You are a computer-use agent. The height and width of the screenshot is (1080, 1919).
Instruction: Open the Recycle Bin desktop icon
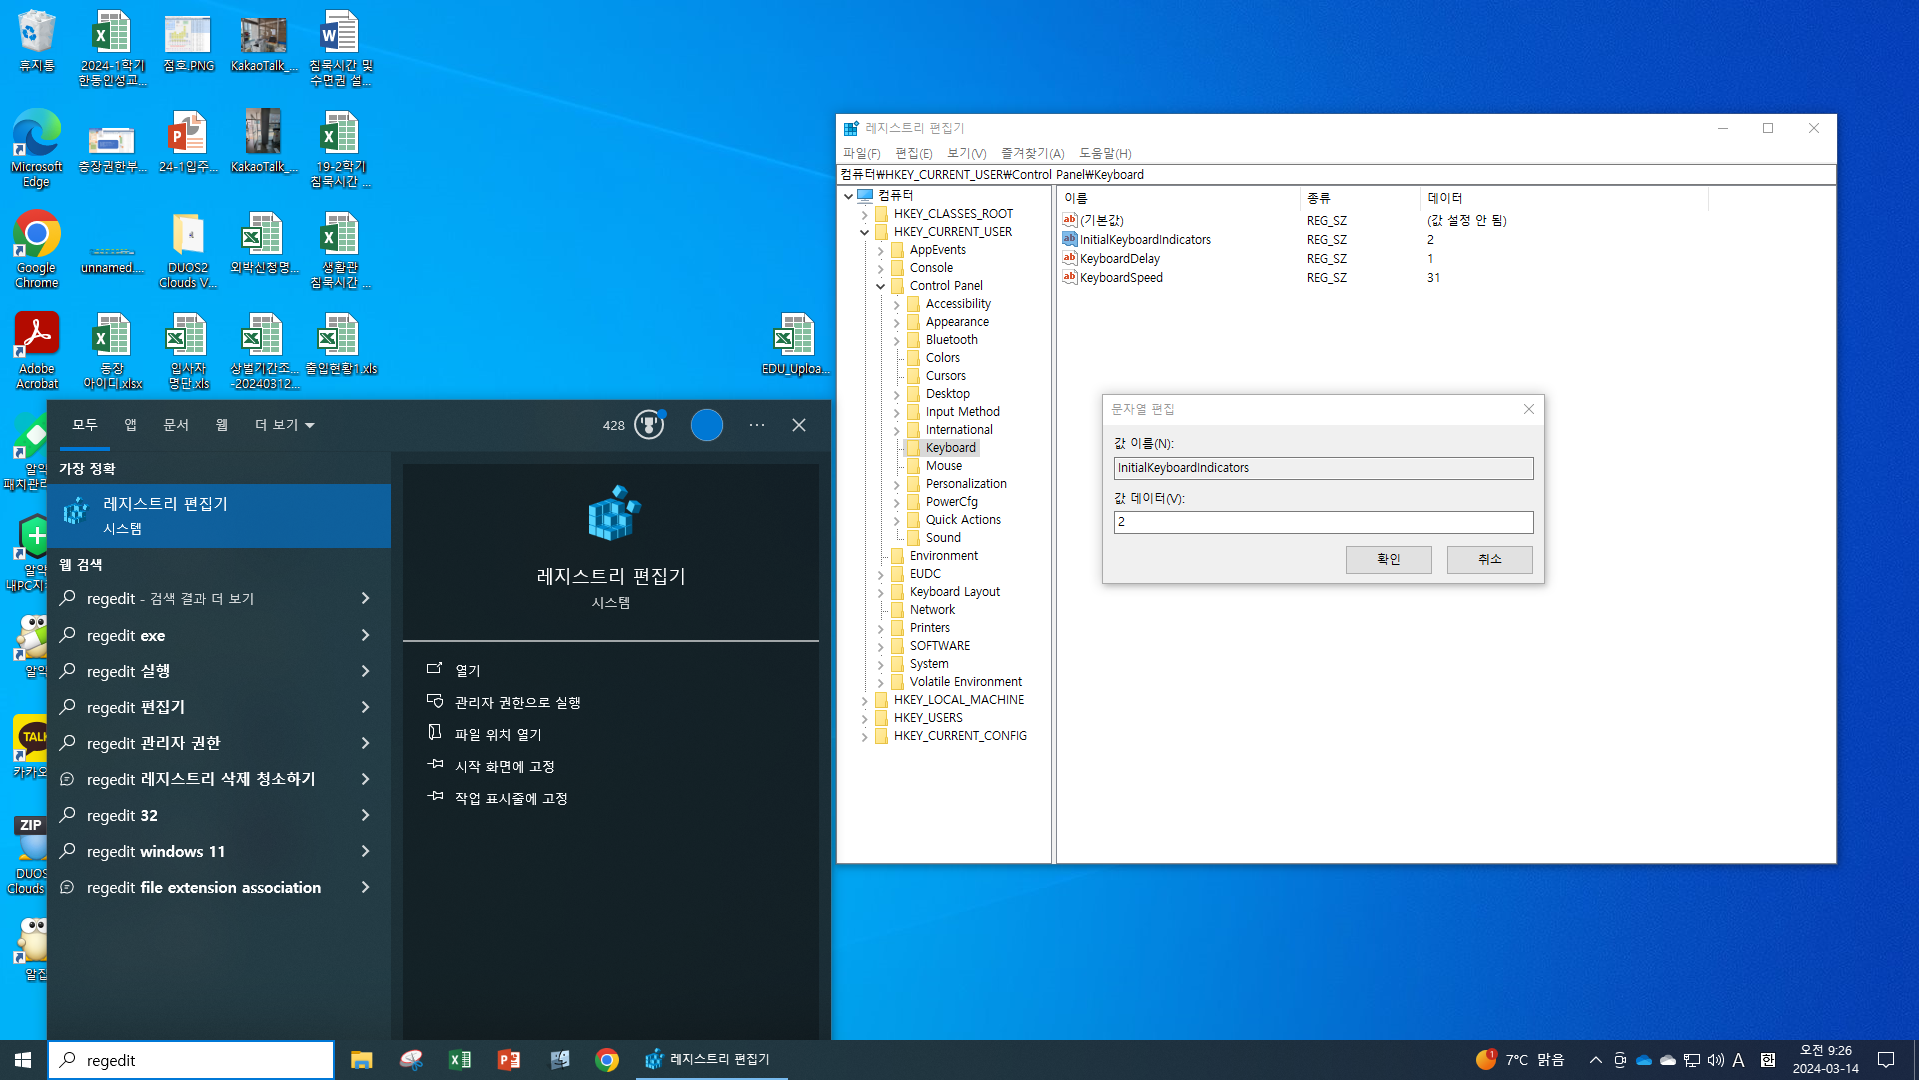36,42
